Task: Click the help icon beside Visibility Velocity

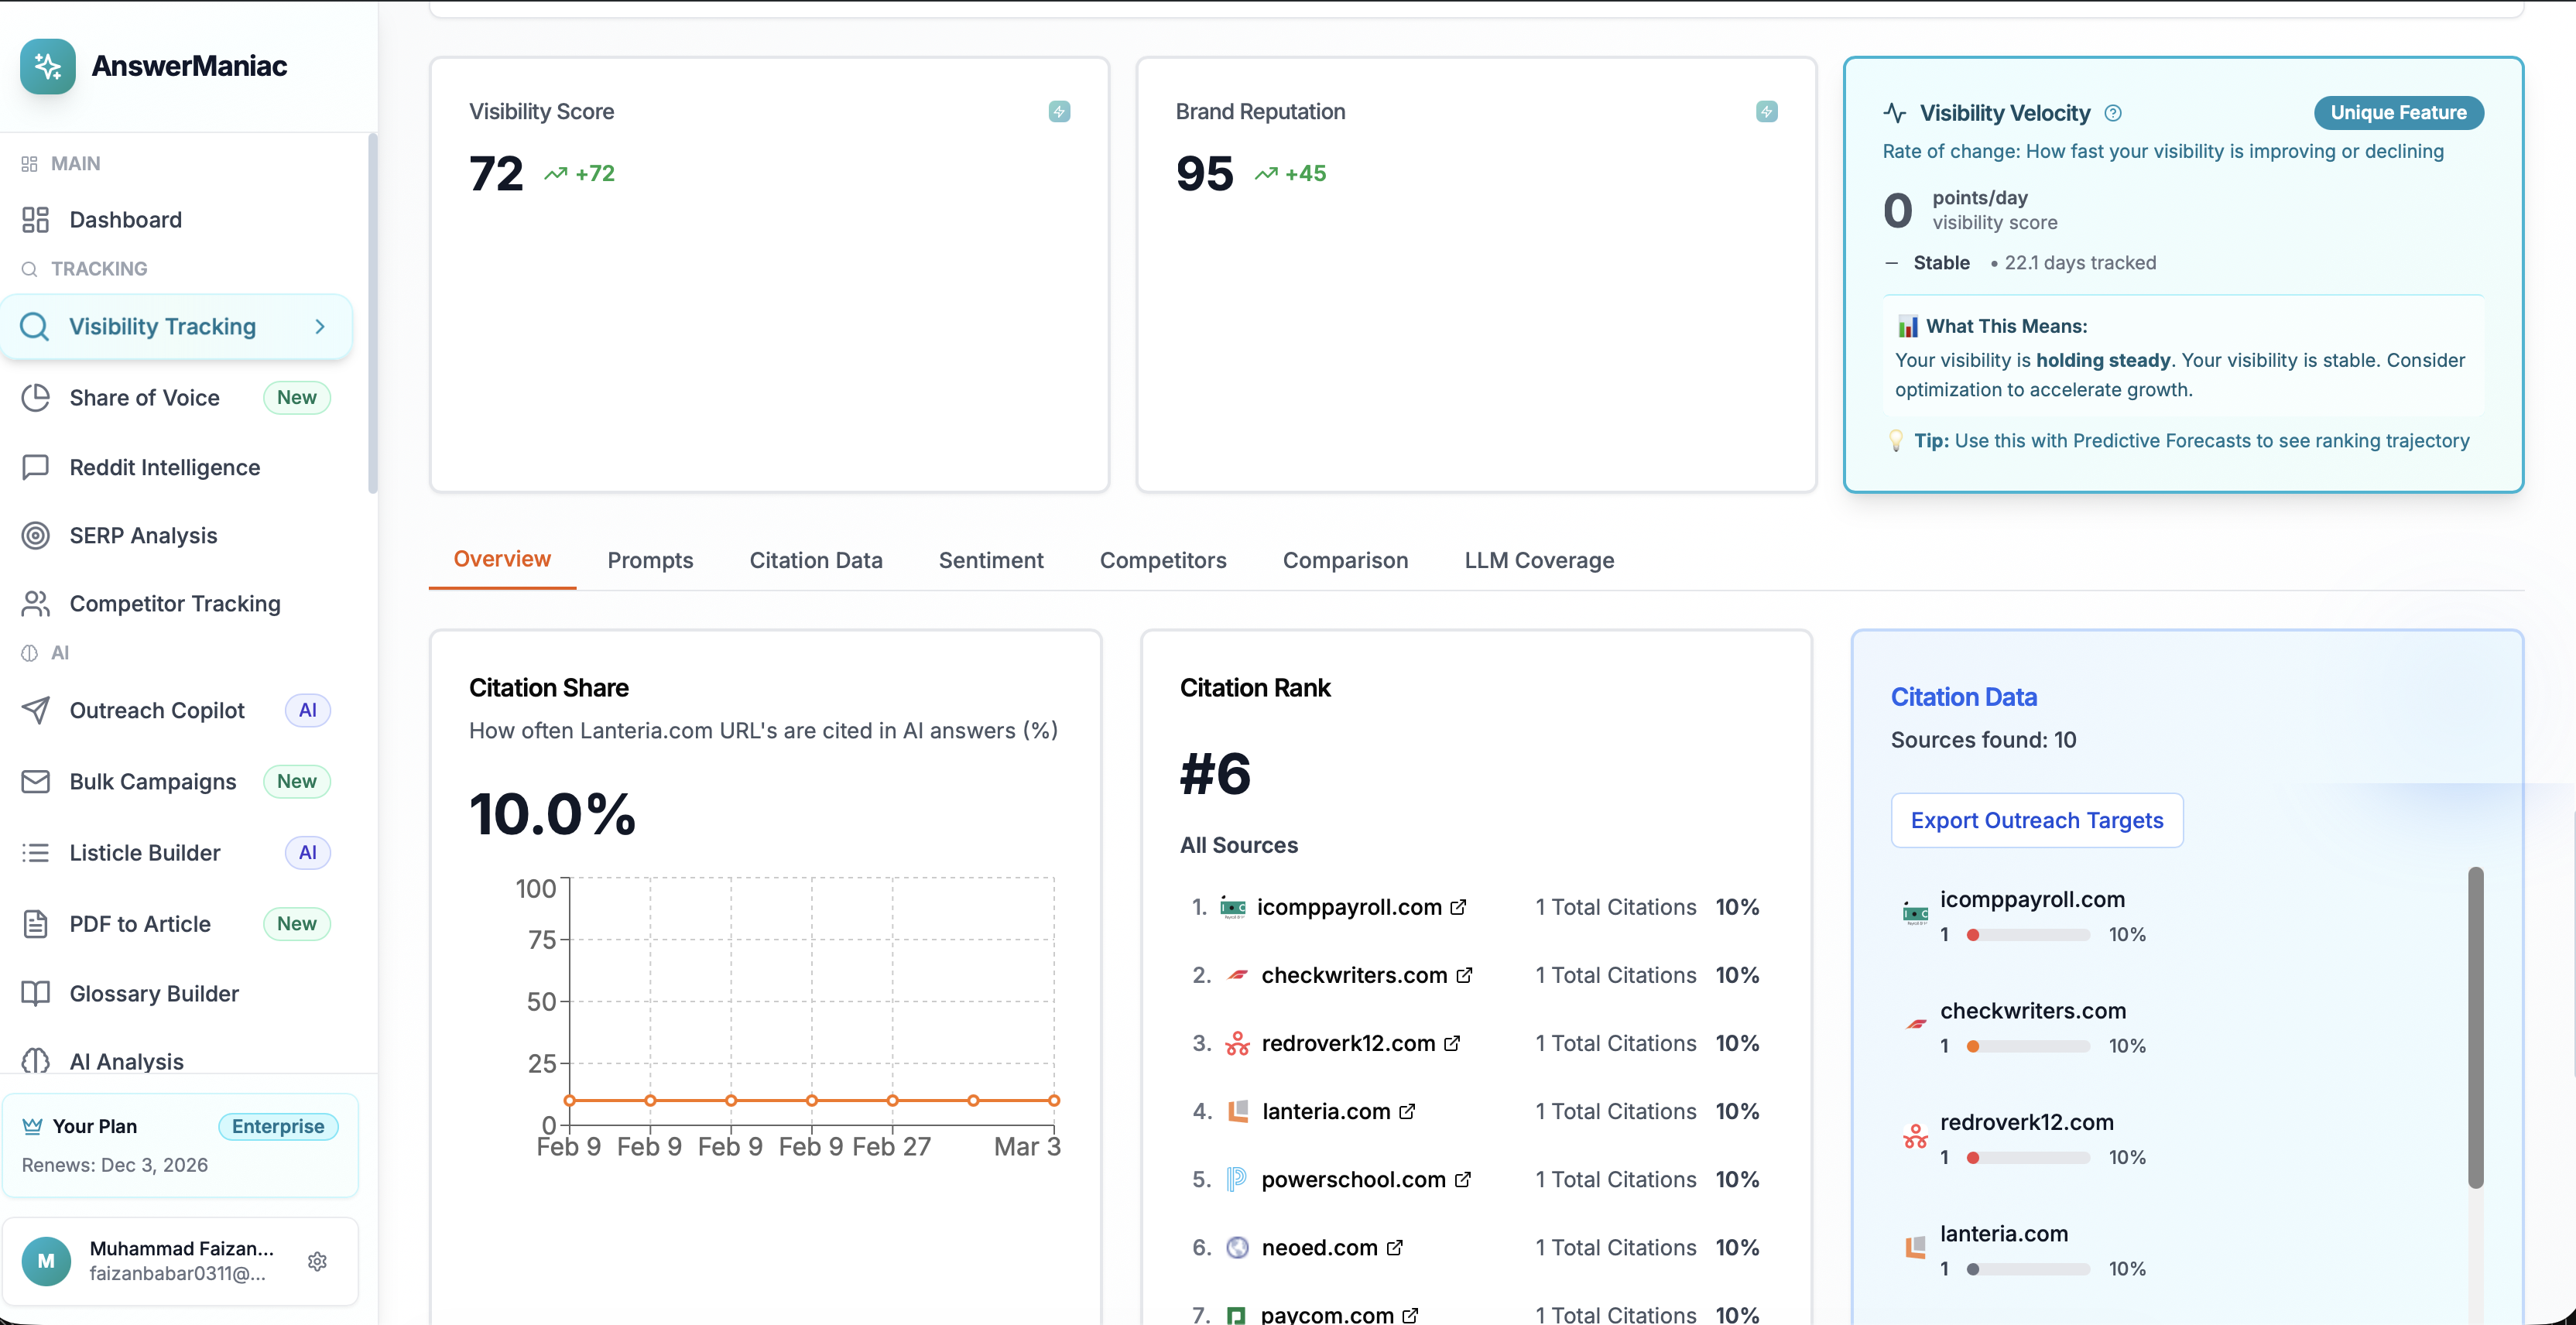Action: click(2113, 113)
